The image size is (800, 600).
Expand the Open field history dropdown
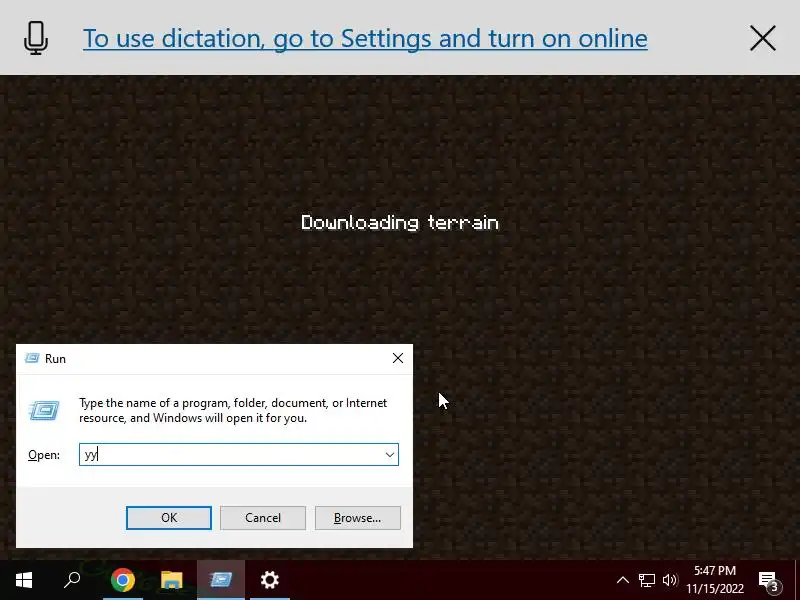pyautogui.click(x=390, y=455)
